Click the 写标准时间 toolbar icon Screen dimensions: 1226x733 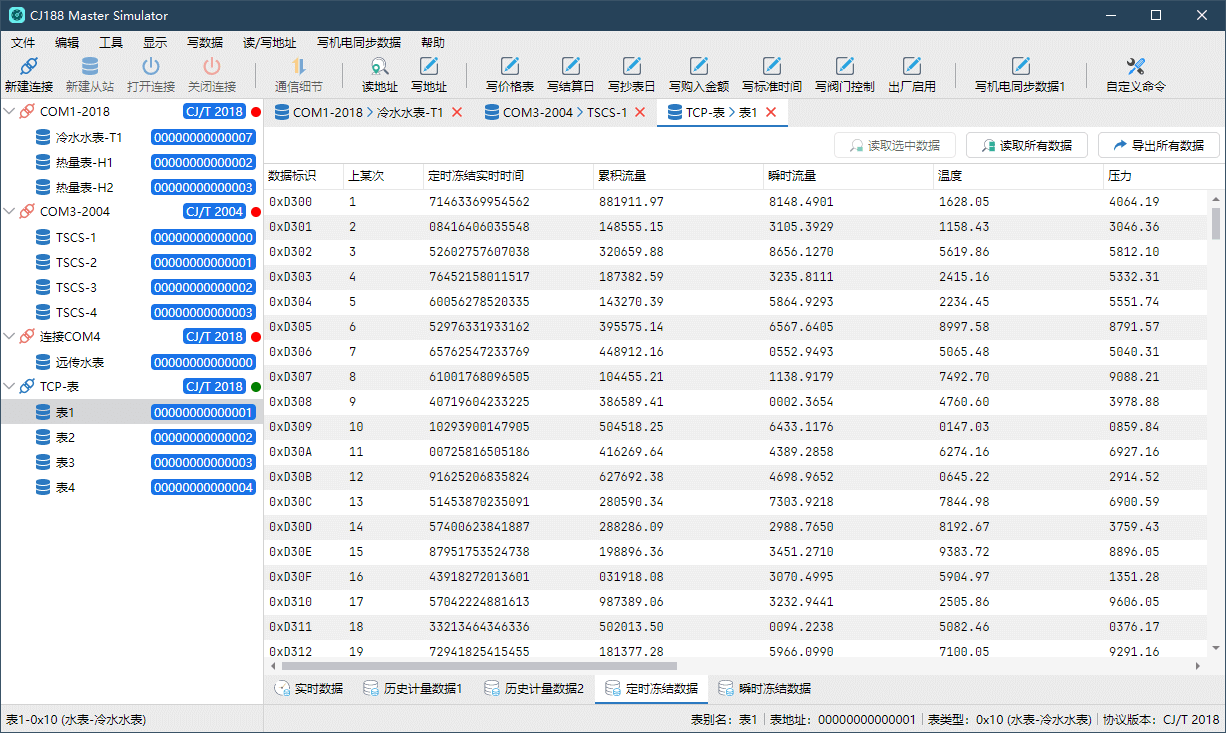771,67
